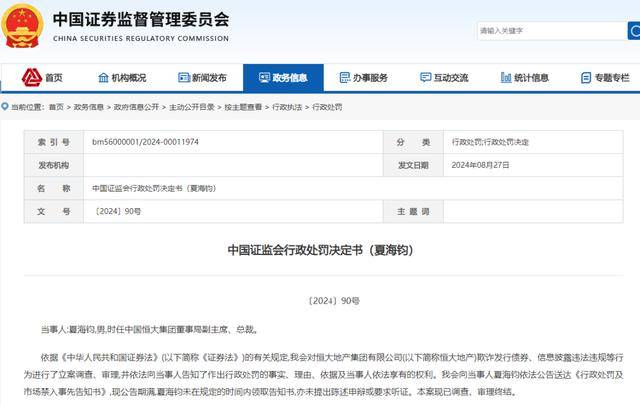Open the 新闻发布 navigation tab

[x=202, y=78]
